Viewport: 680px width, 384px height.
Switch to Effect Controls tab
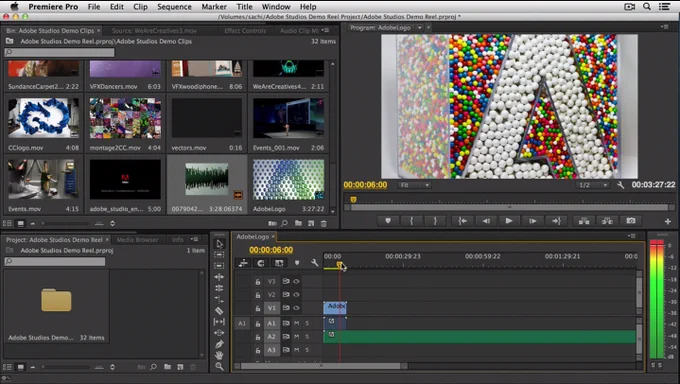pos(245,31)
